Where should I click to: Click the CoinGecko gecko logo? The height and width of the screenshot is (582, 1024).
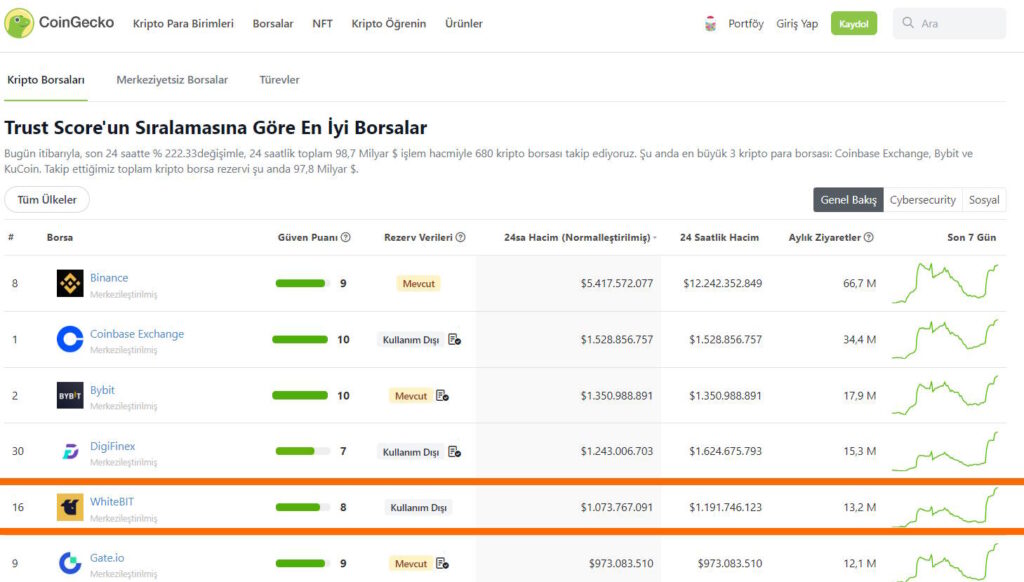click(x=19, y=24)
